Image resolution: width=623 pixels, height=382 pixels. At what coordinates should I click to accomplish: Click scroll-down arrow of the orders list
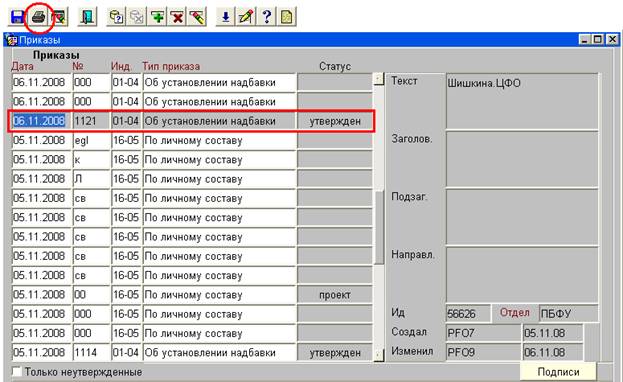[x=379, y=355]
